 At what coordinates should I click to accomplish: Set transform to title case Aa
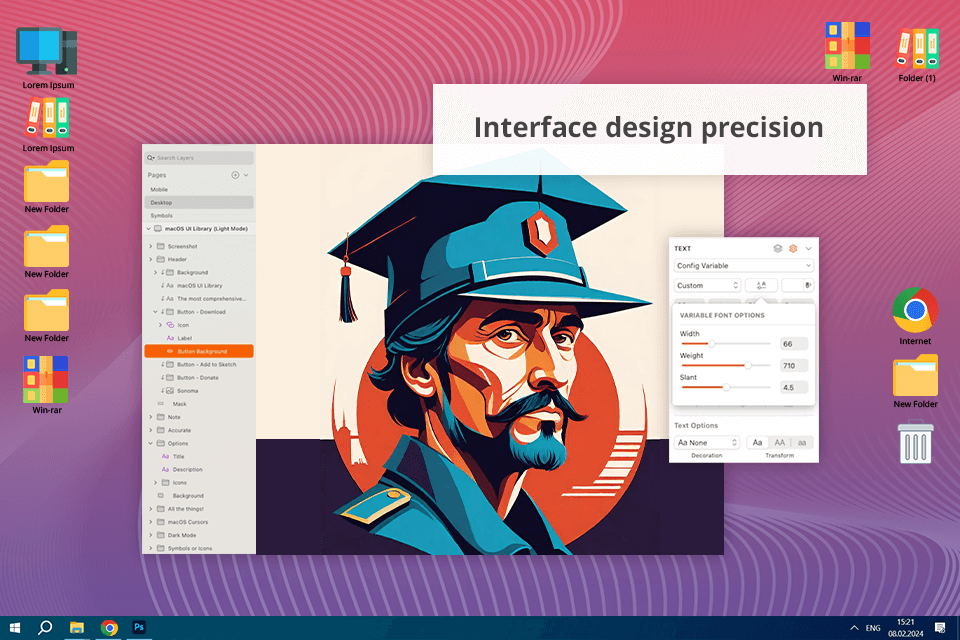pos(757,443)
